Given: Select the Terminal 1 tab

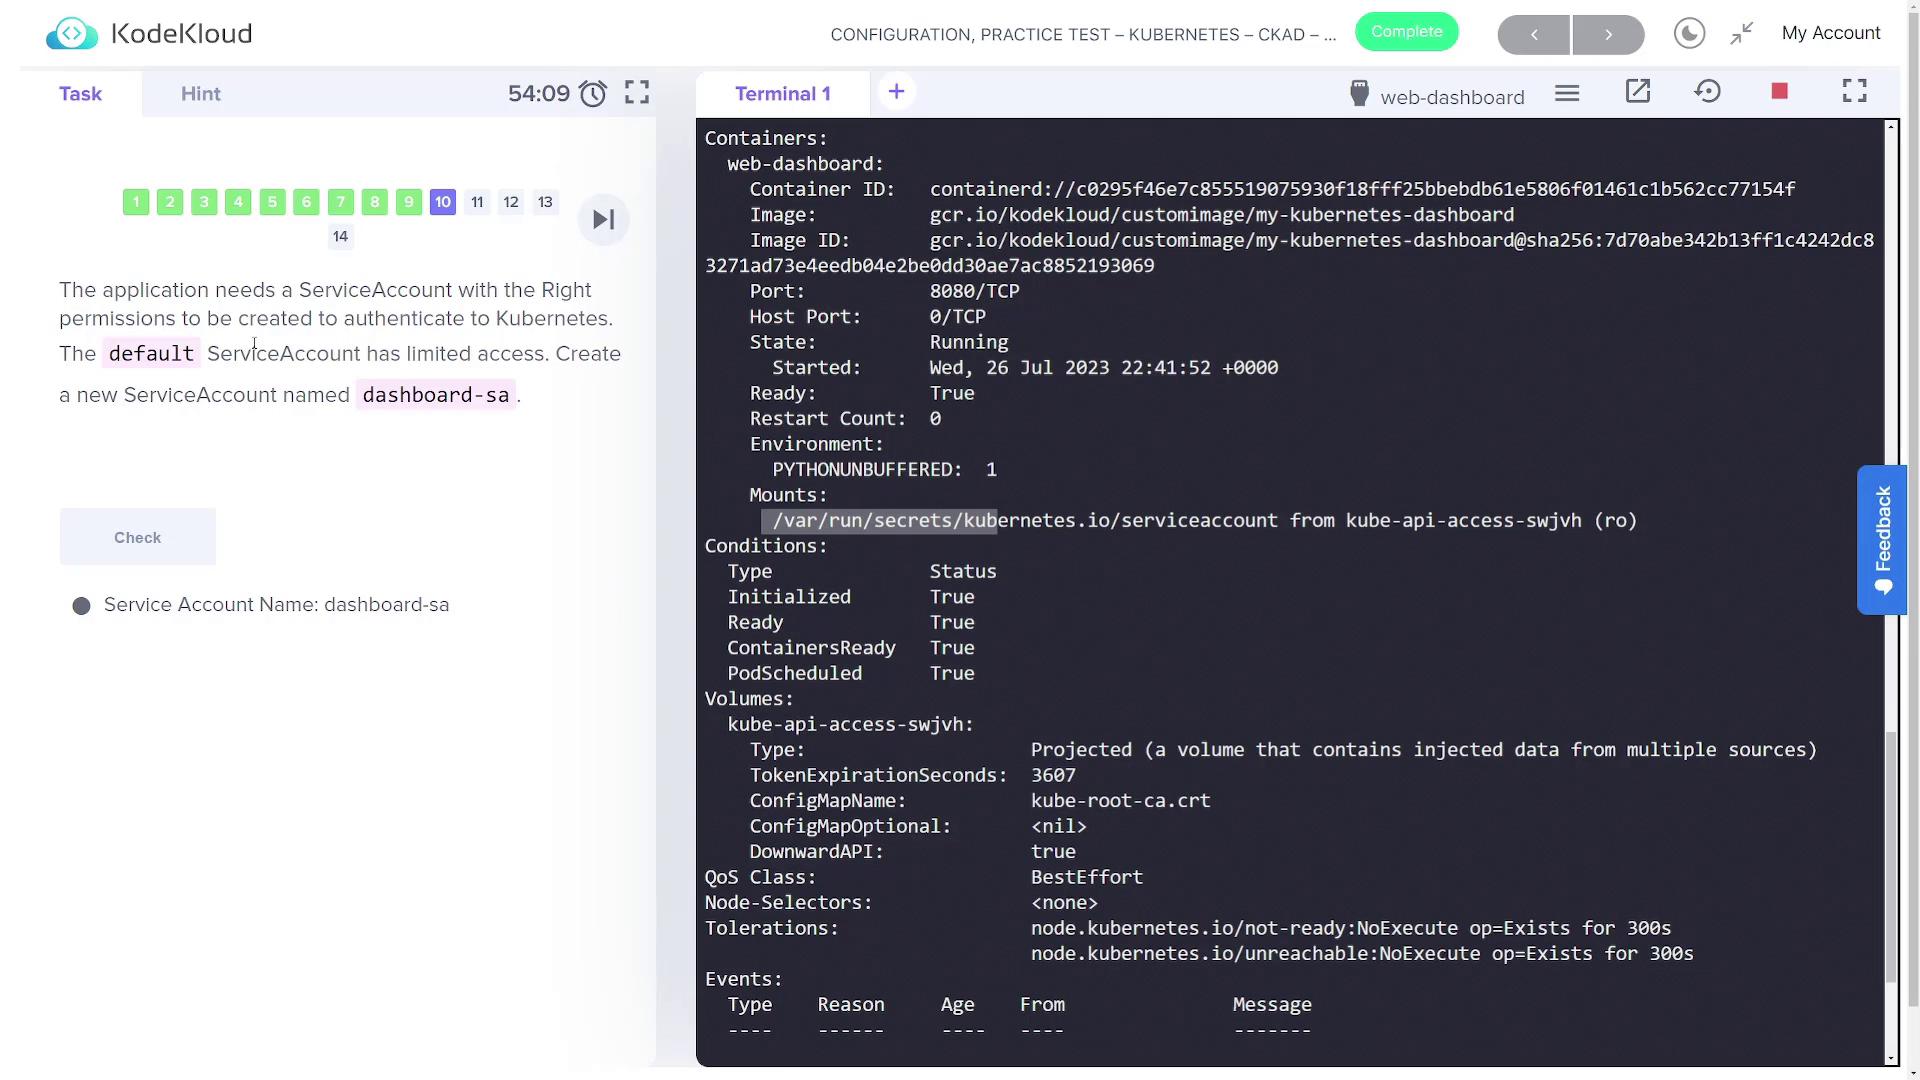Looking at the screenshot, I should click(782, 94).
